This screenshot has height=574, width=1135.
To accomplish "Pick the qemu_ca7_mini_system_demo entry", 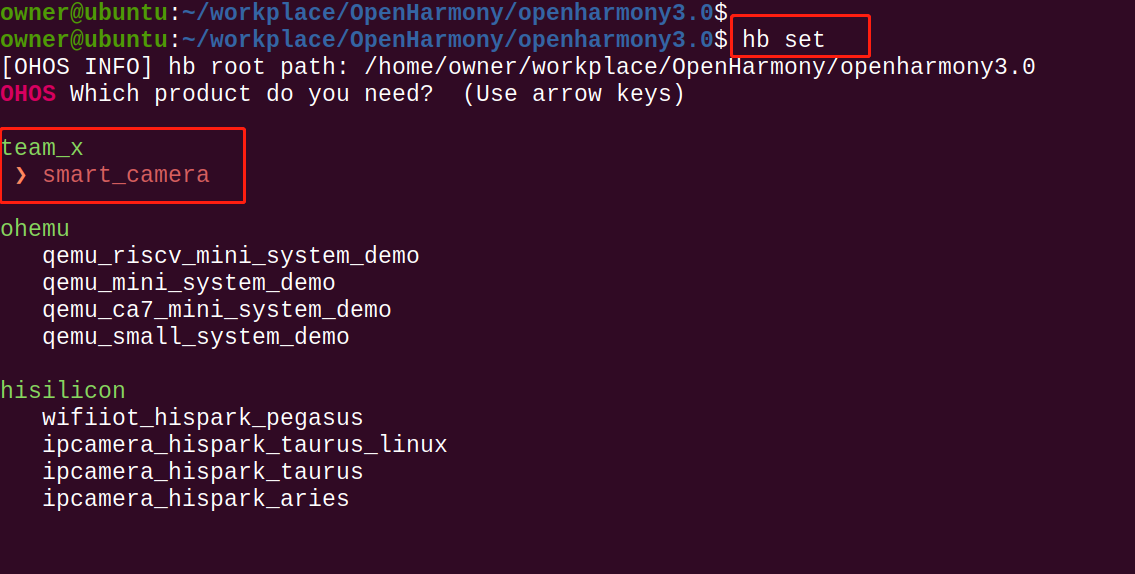I will pyautogui.click(x=216, y=310).
